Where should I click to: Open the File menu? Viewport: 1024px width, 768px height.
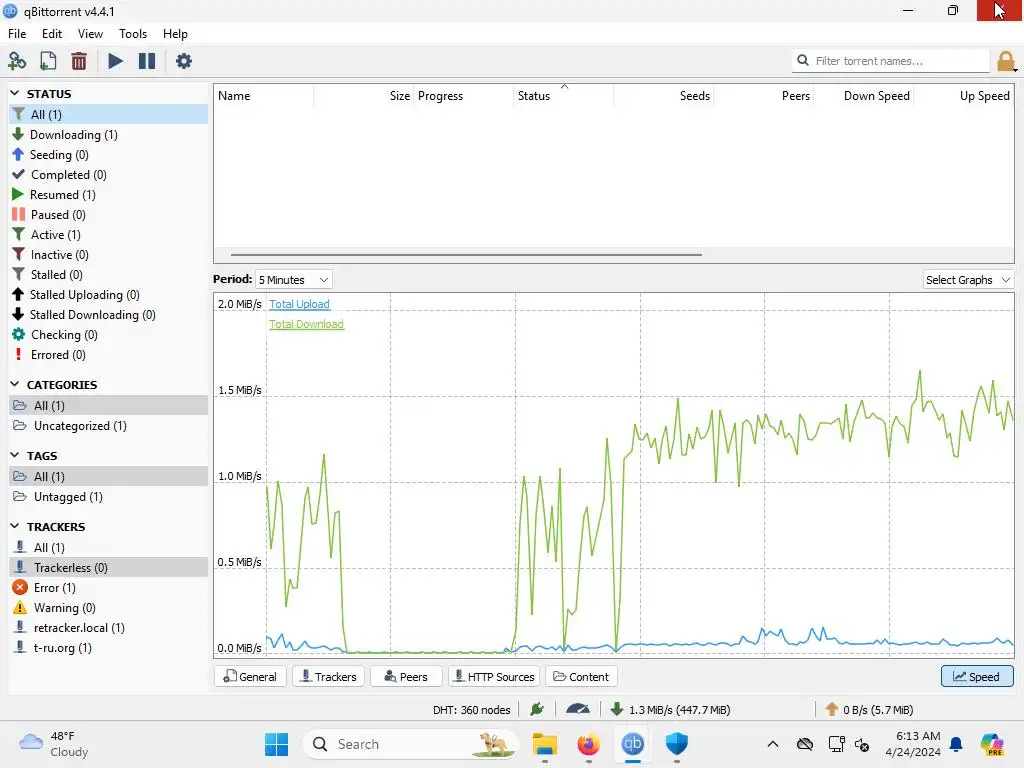(x=17, y=34)
